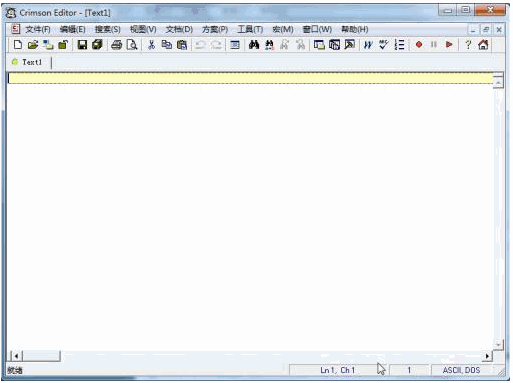
Task: Start macro recording with the red circle
Action: [x=419, y=45]
